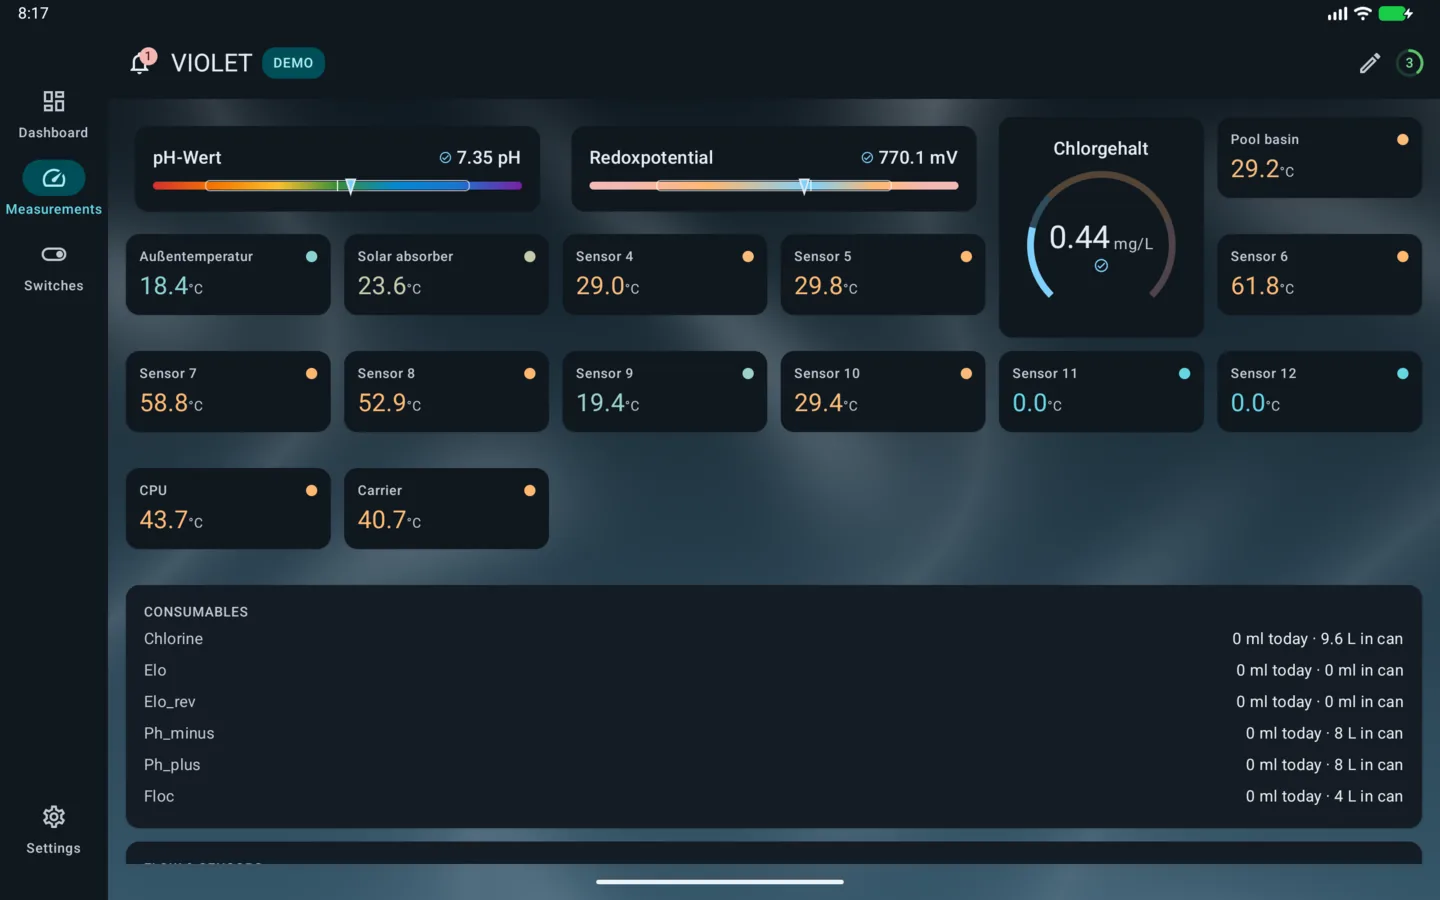Click the DEMO badge button

[x=293, y=63]
